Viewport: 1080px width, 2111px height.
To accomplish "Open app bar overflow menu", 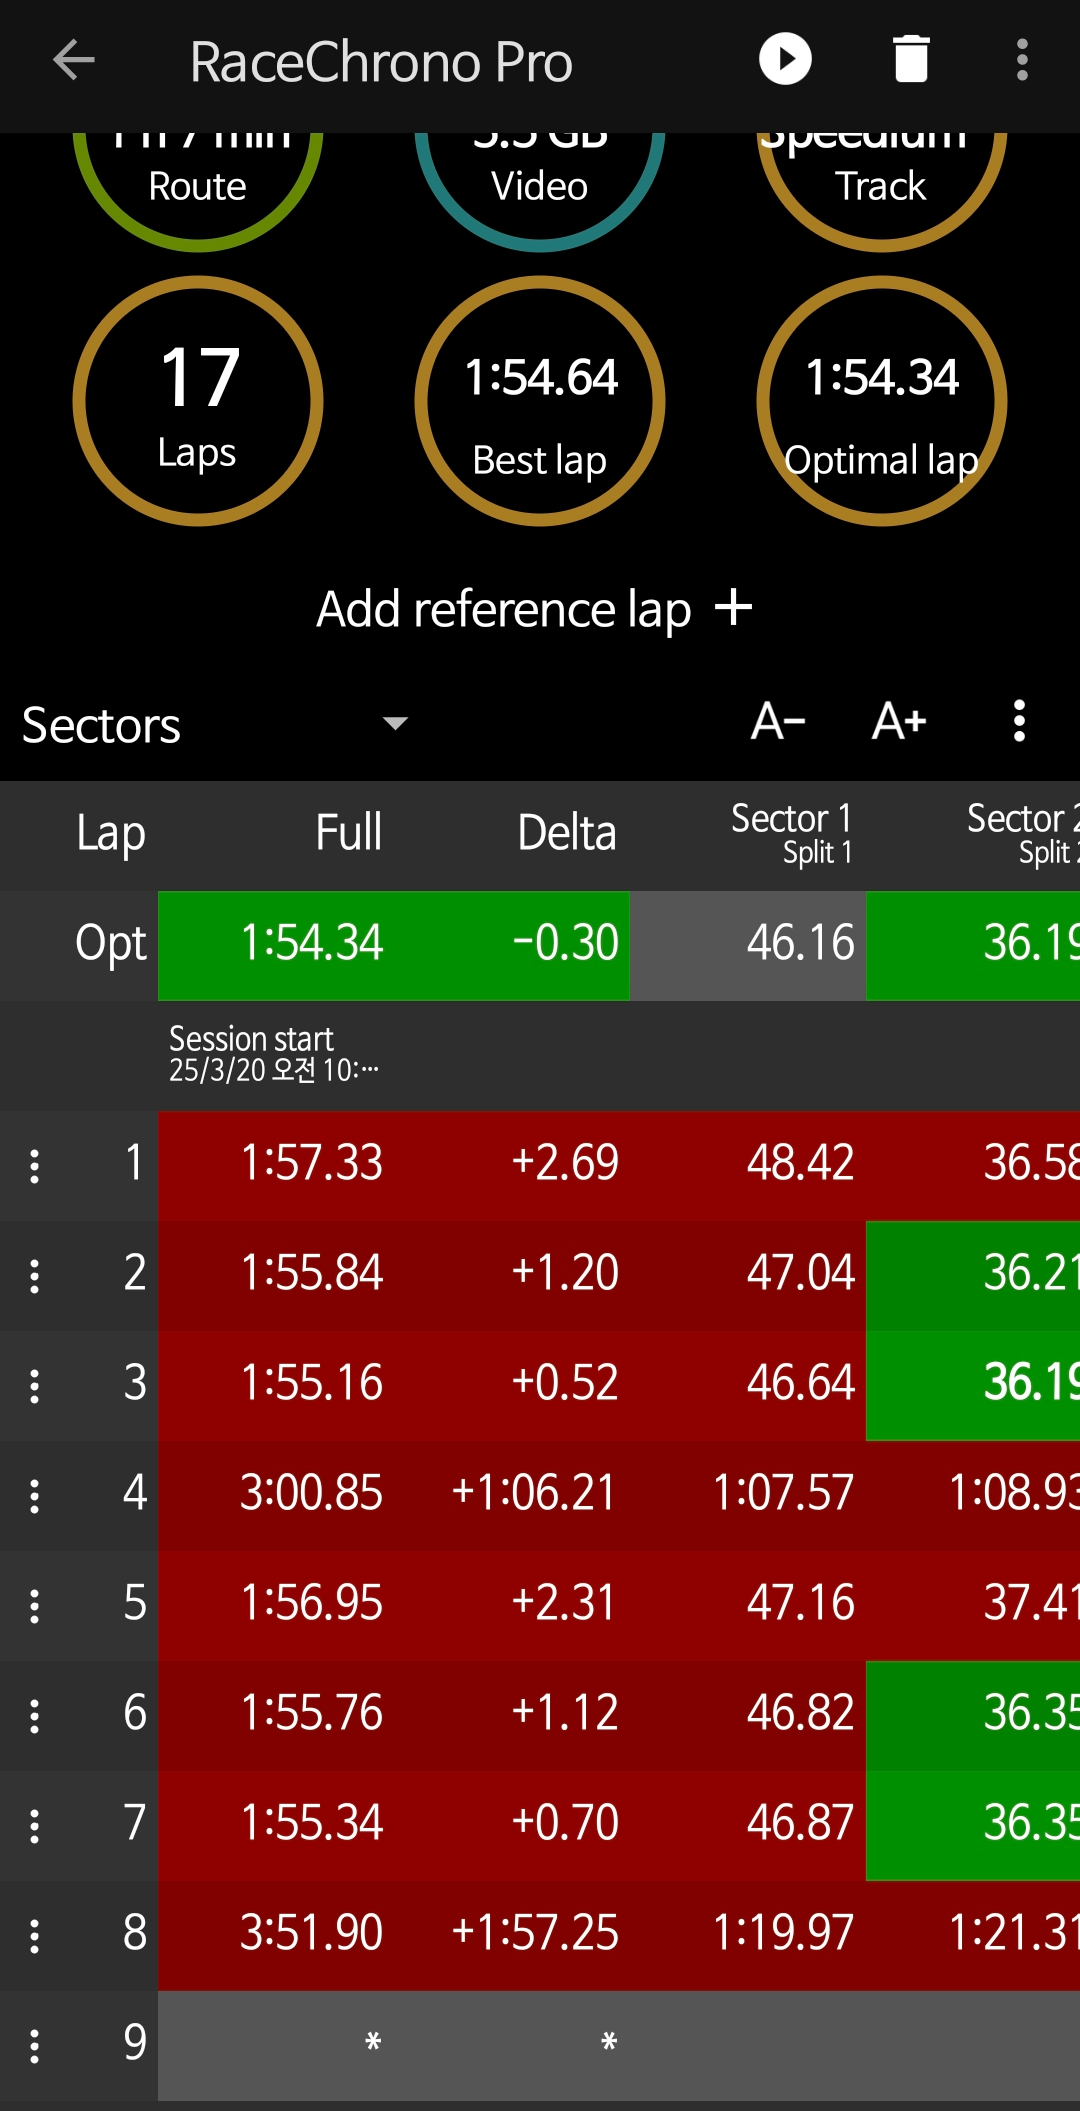I will (x=1022, y=60).
